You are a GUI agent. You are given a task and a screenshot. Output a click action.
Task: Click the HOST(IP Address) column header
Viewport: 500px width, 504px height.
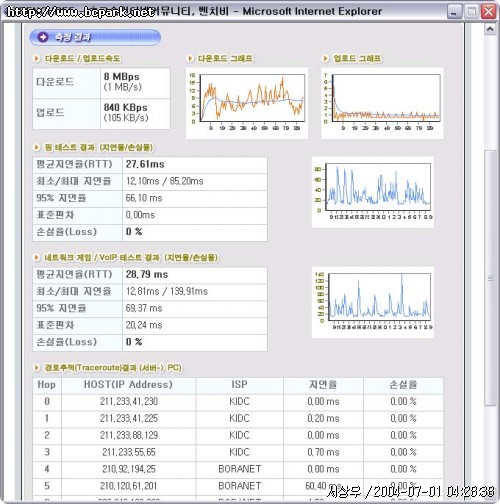(128, 385)
